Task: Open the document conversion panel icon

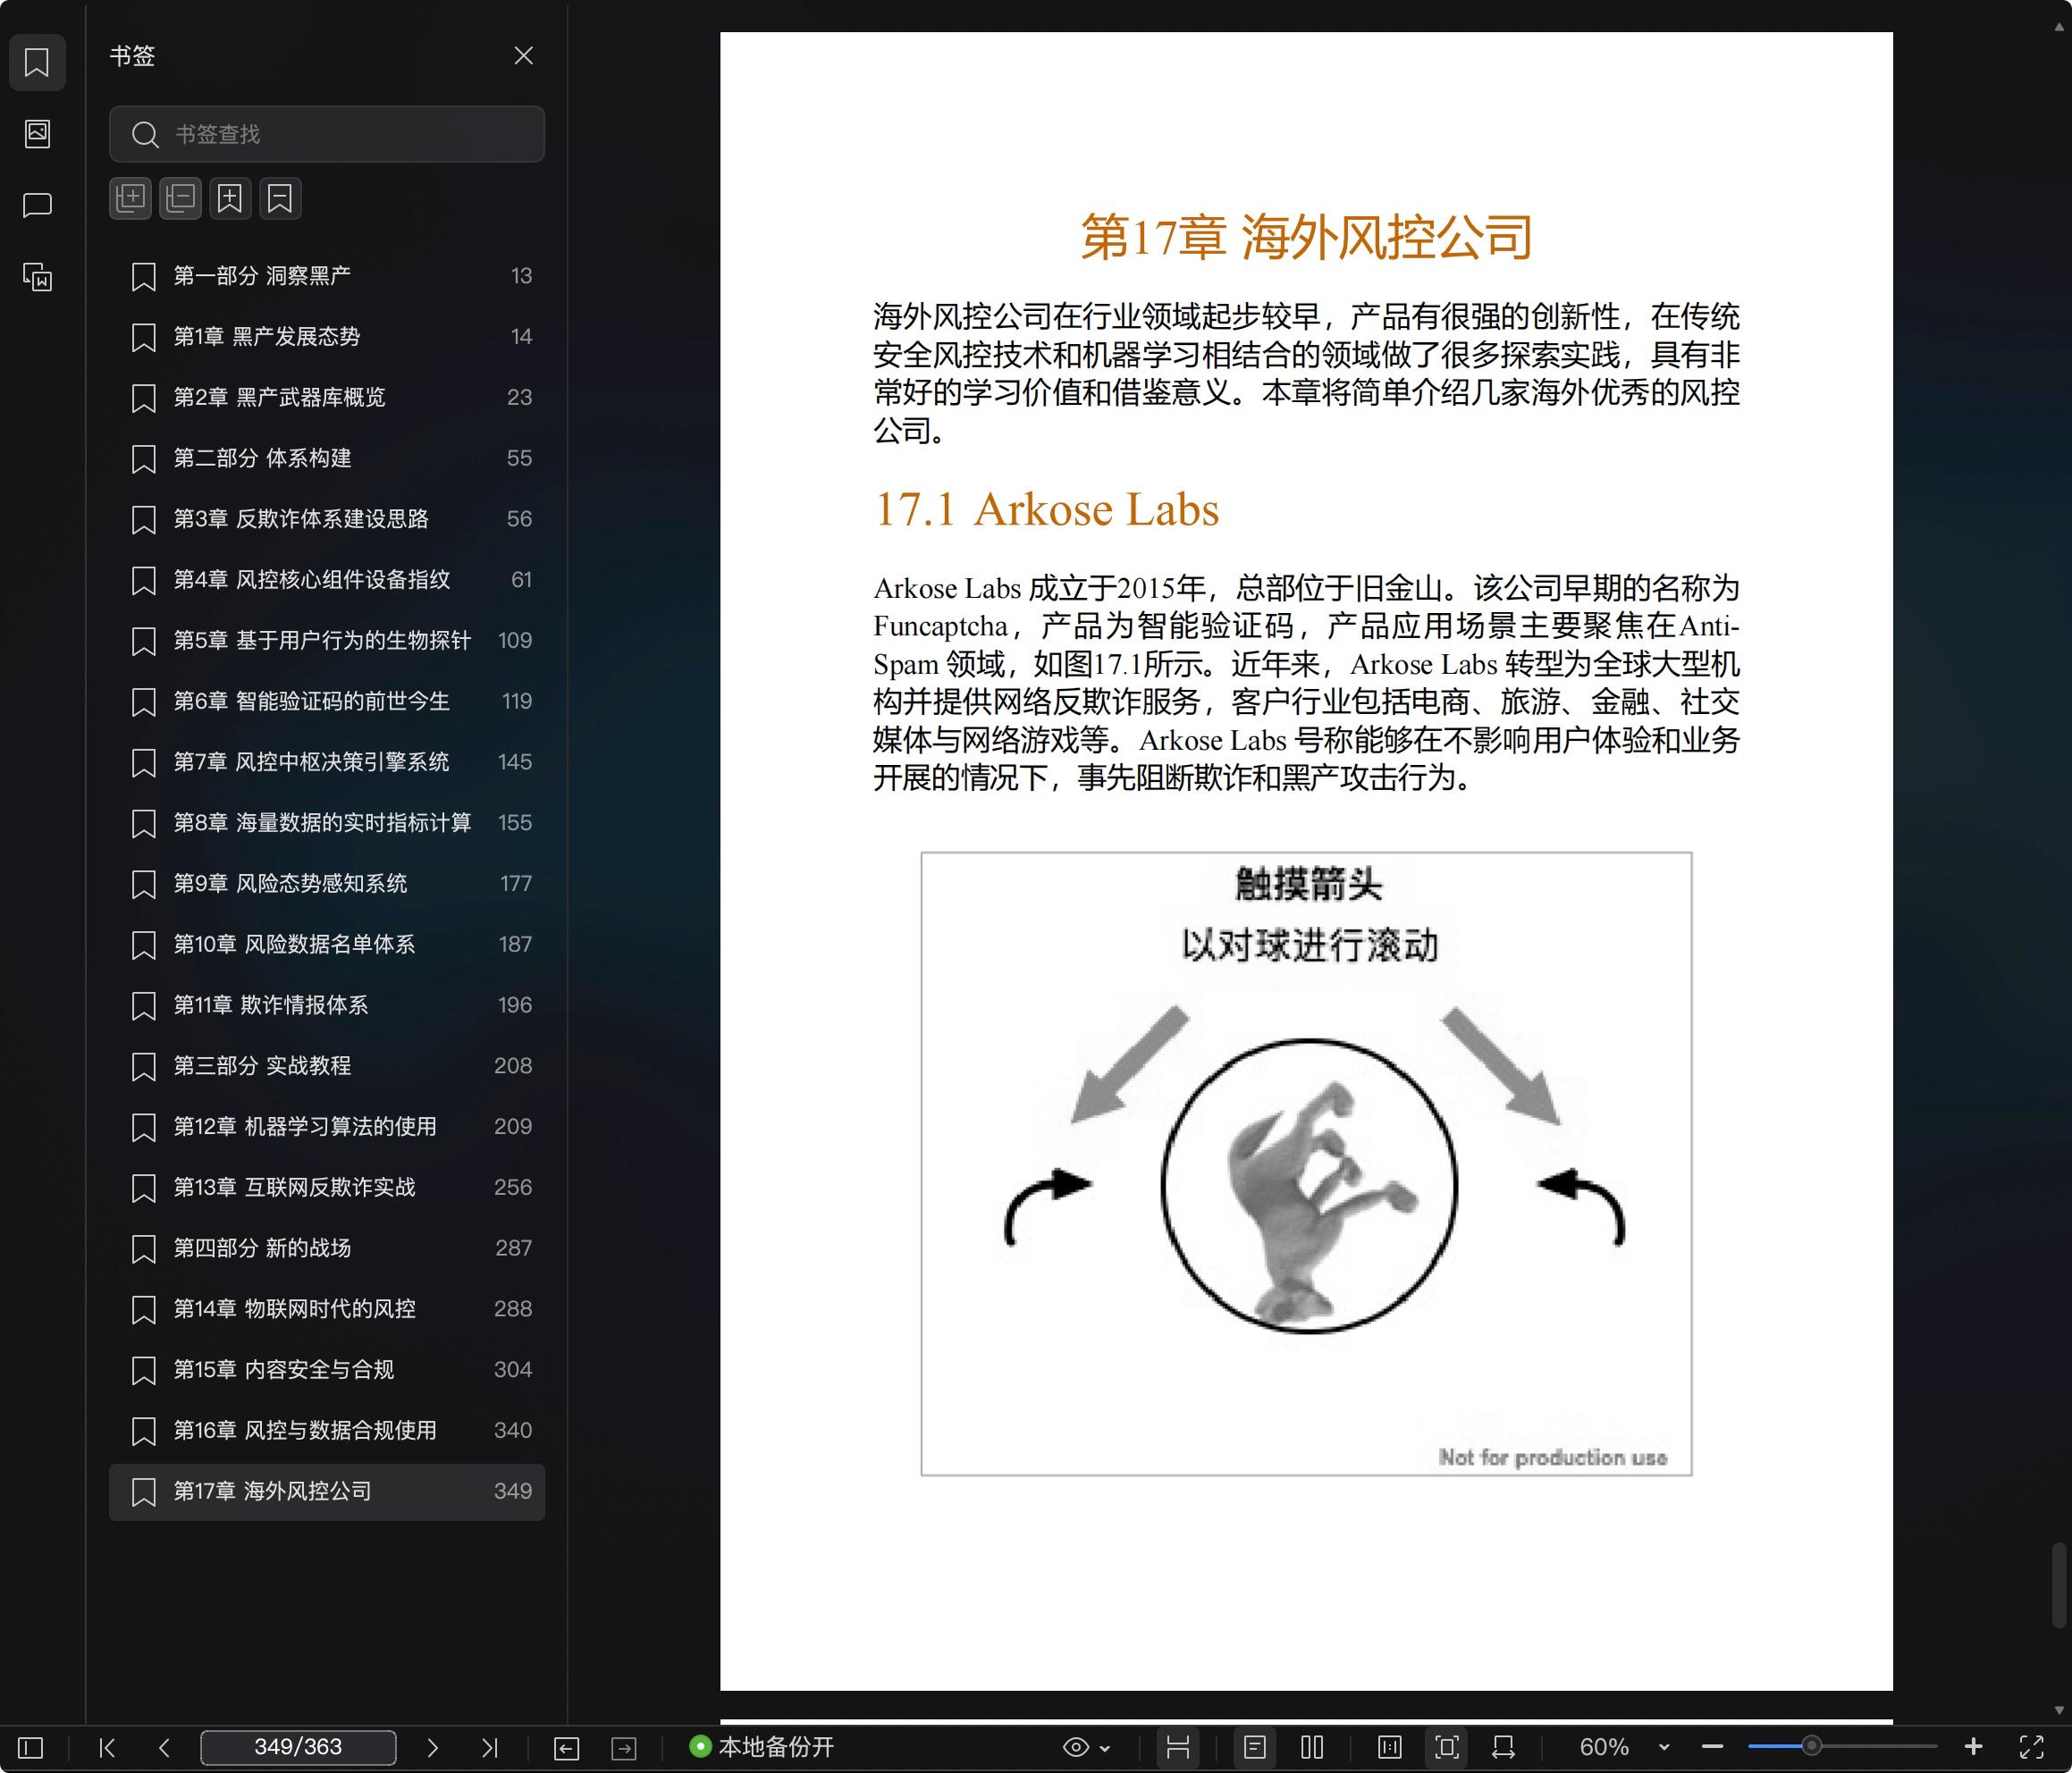Action: [37, 277]
